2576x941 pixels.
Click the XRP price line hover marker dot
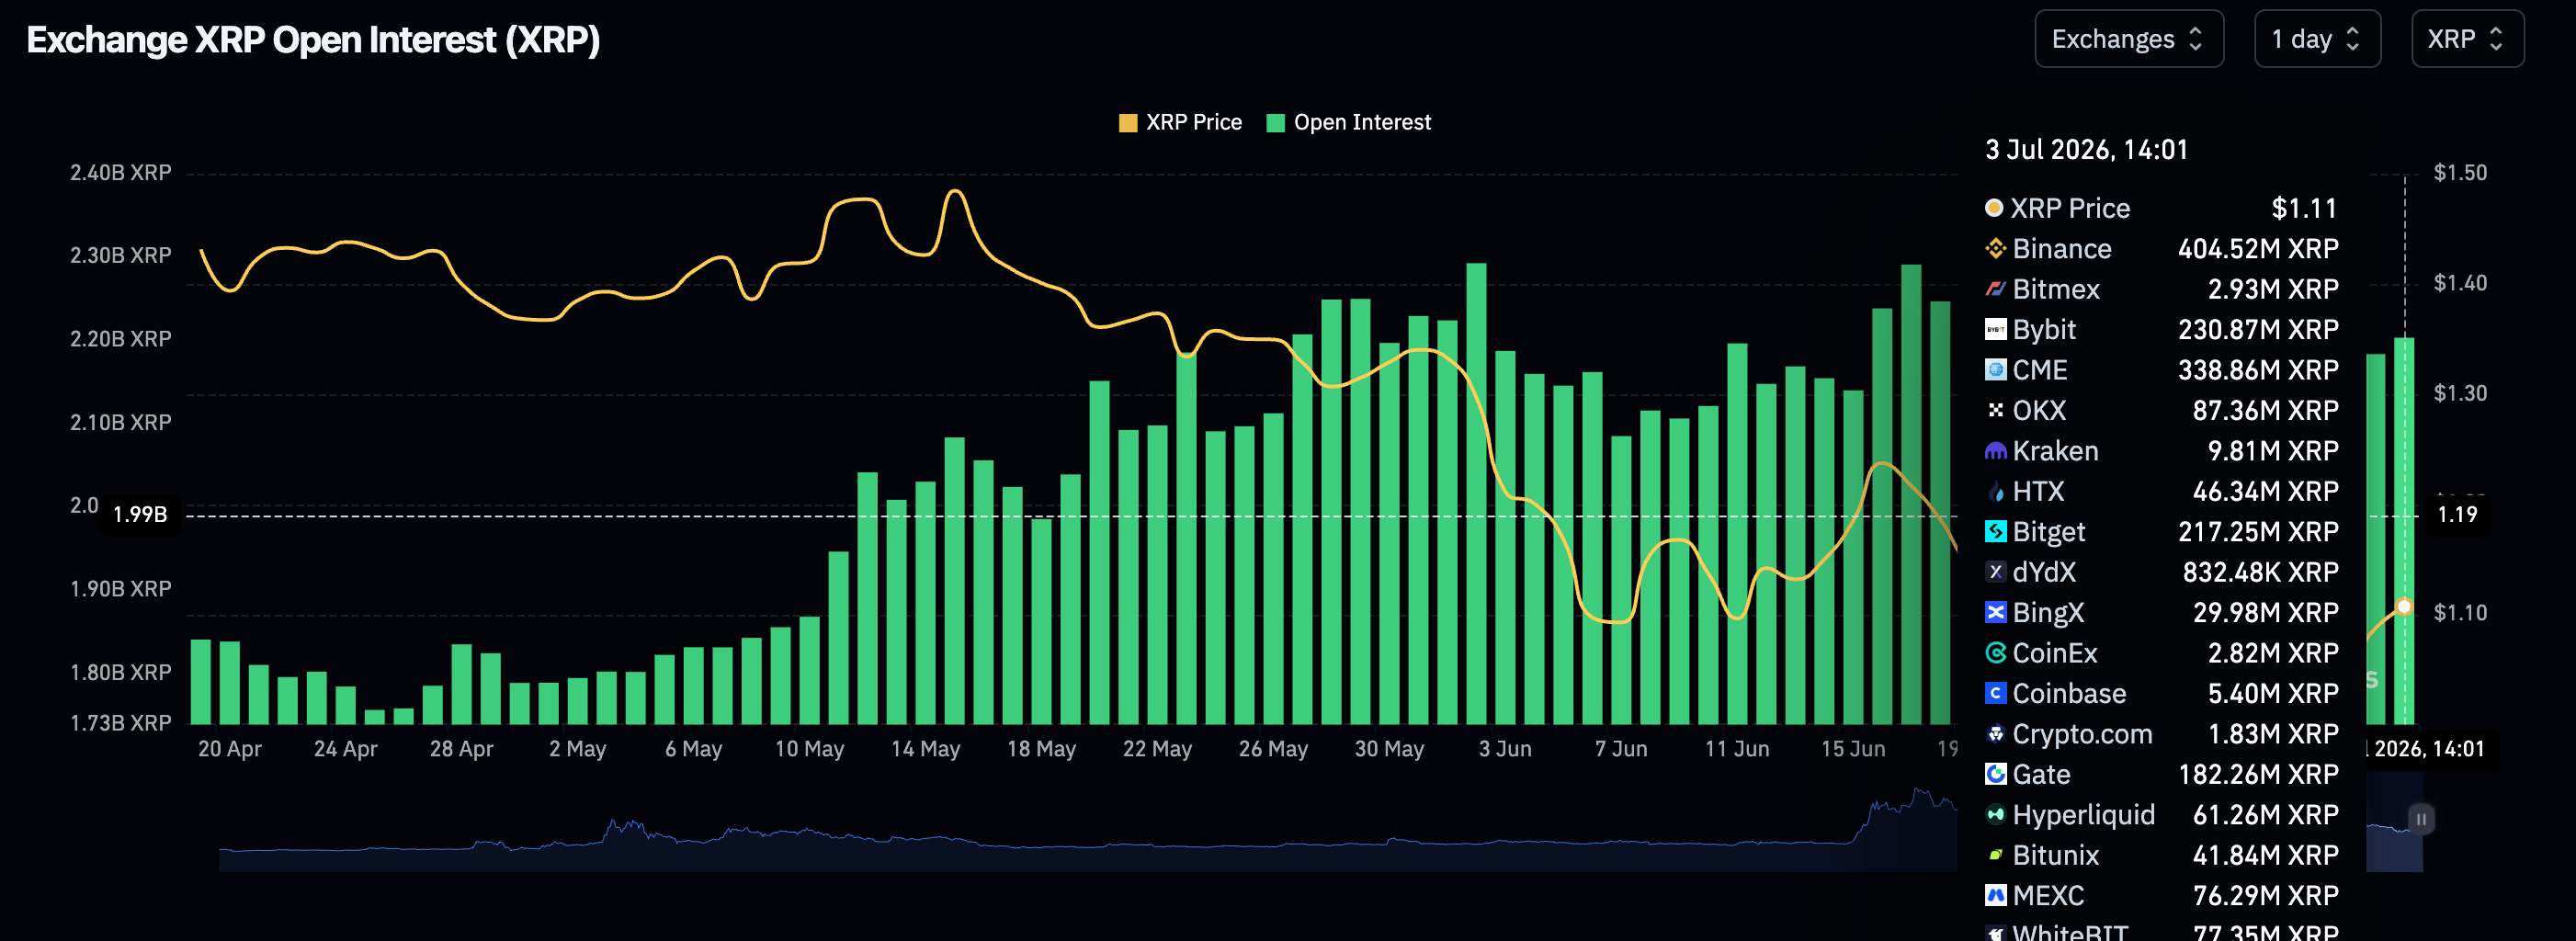(x=2404, y=607)
